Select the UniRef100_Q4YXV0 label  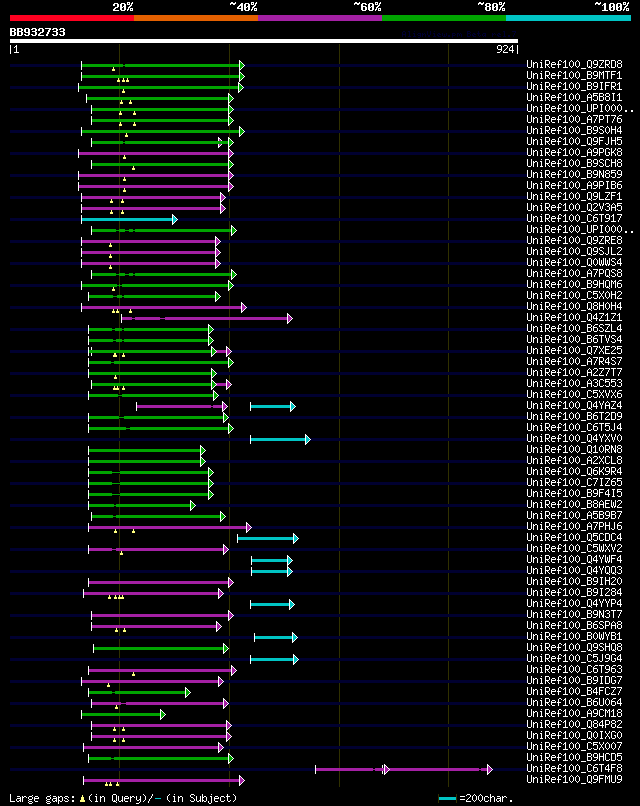coord(574,438)
